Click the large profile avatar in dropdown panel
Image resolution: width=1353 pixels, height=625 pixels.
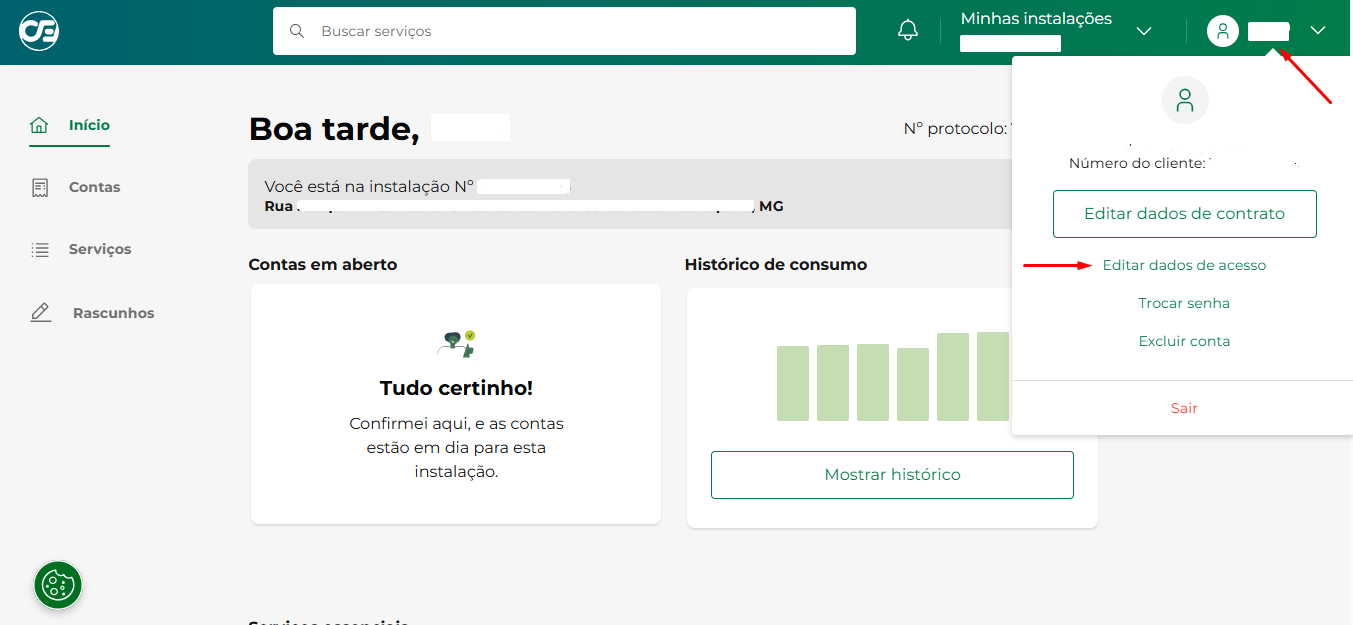[1184, 100]
